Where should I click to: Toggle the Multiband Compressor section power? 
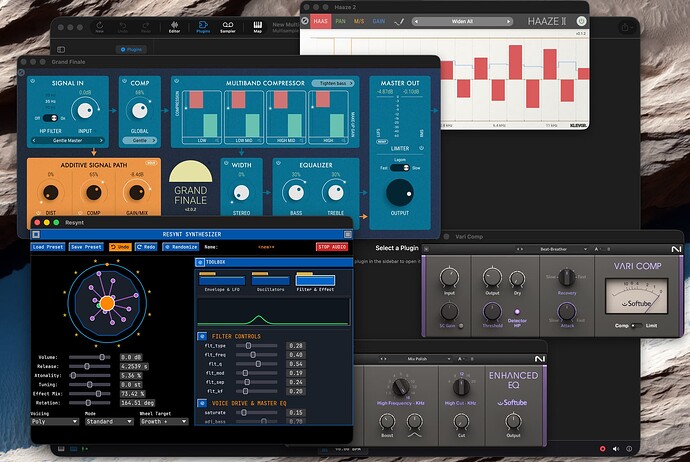176,81
